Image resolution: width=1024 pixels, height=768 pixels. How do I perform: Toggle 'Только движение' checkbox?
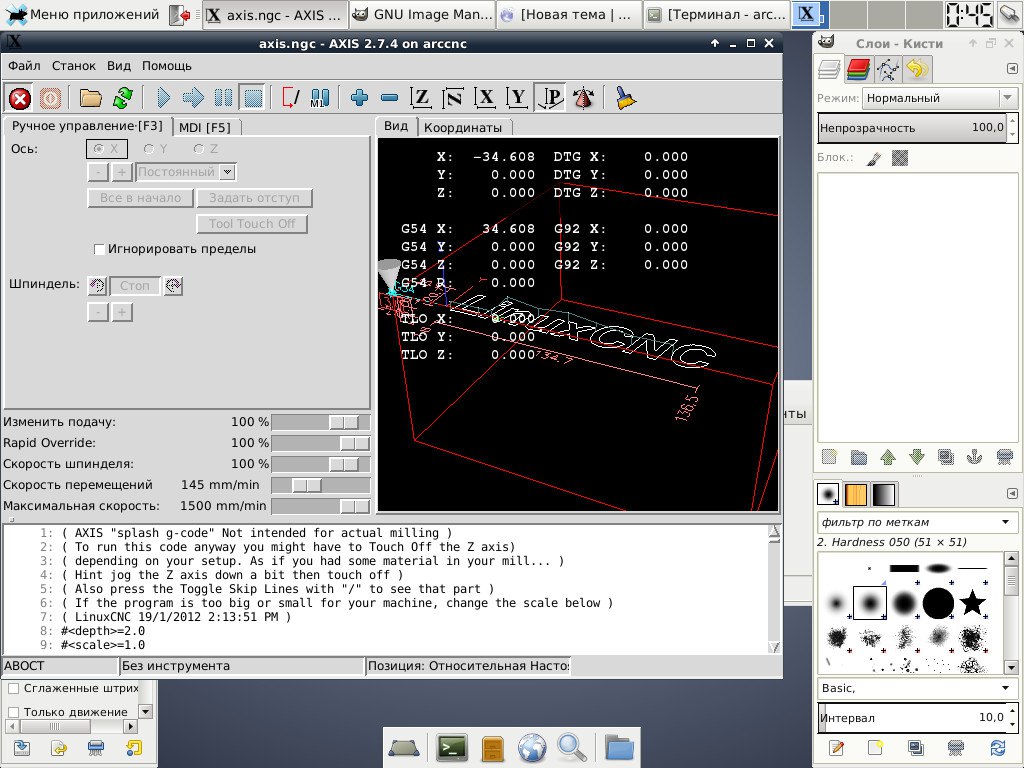tap(14, 713)
